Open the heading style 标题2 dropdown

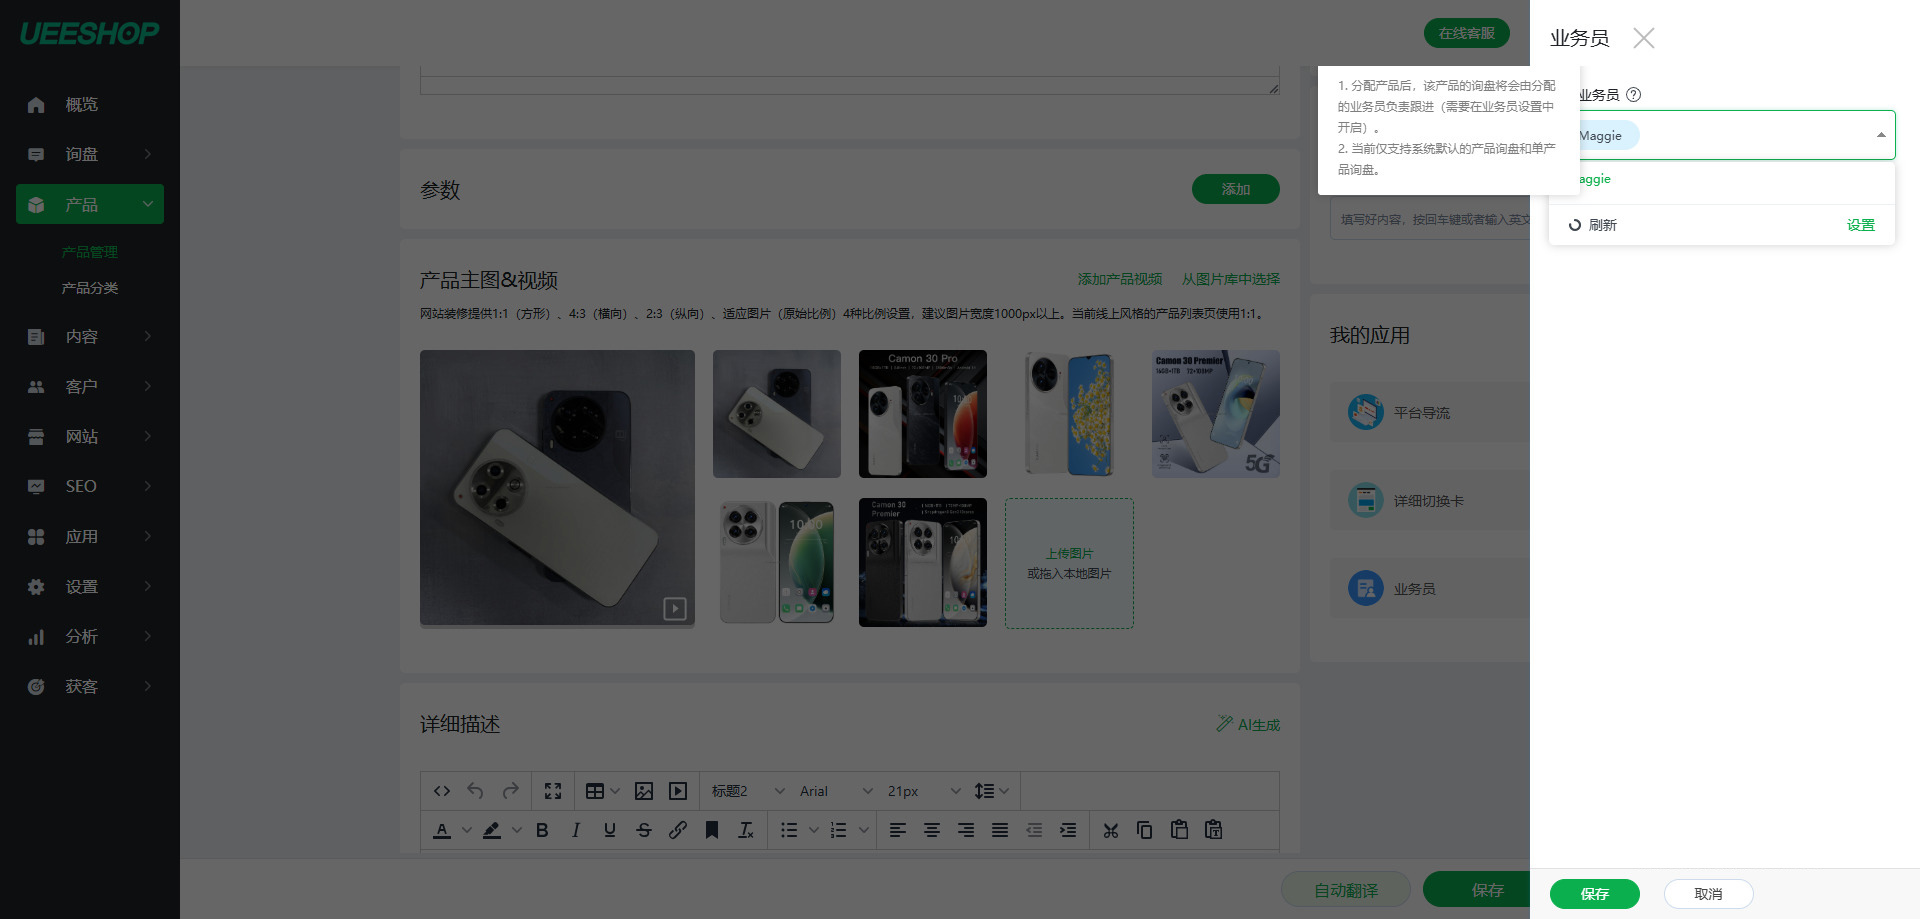pyautogui.click(x=747, y=791)
